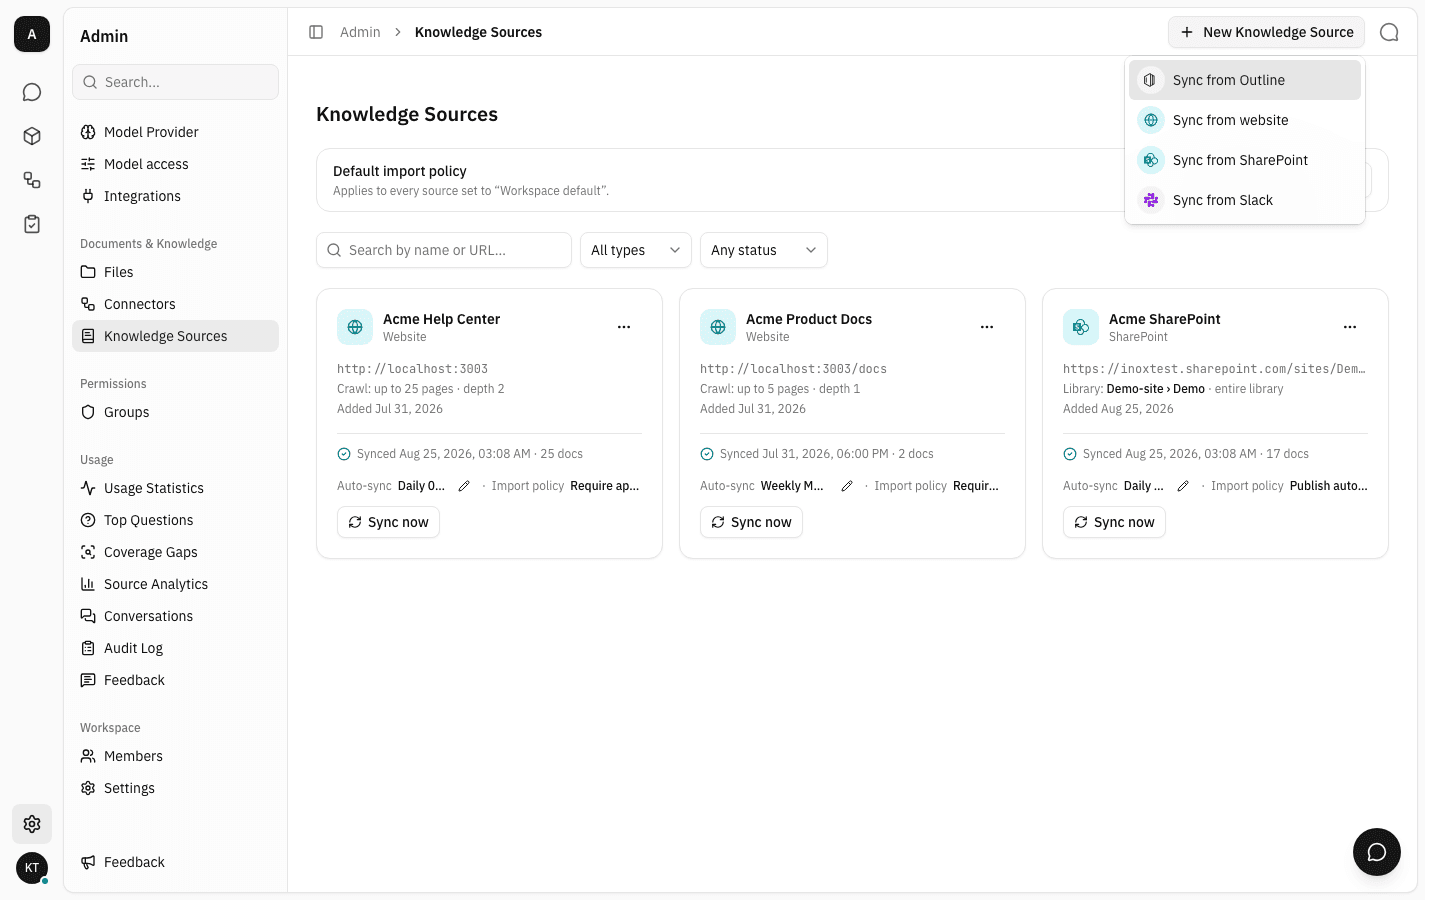1440x900 pixels.
Task: Open Members under Workspace
Action: pos(175,756)
